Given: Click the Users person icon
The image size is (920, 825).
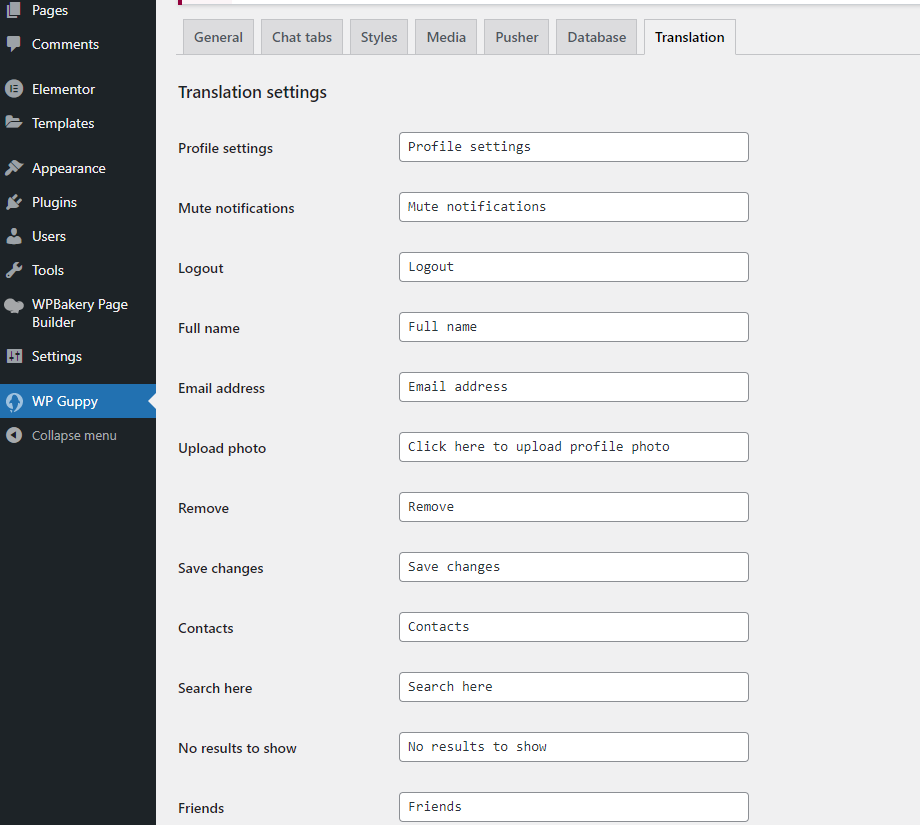Looking at the screenshot, I should point(14,236).
